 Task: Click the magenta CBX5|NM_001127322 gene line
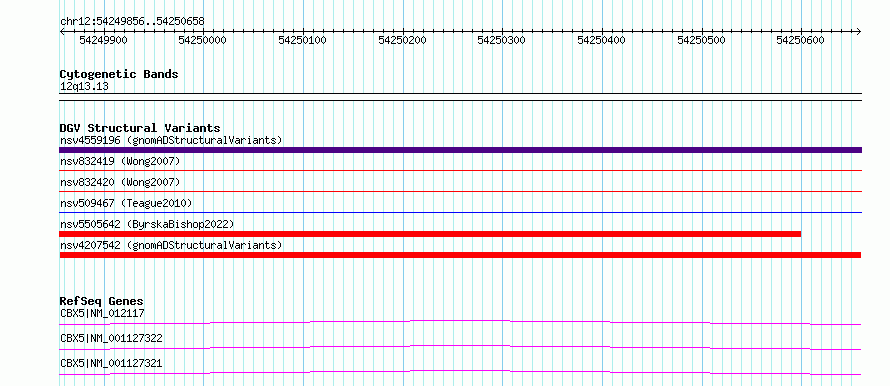(x=460, y=347)
